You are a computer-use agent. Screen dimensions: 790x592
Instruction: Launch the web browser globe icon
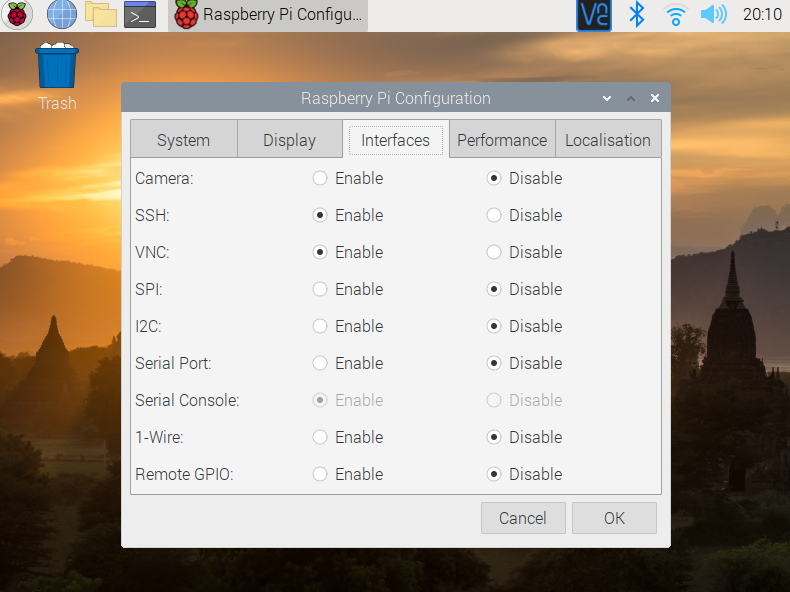[62, 15]
